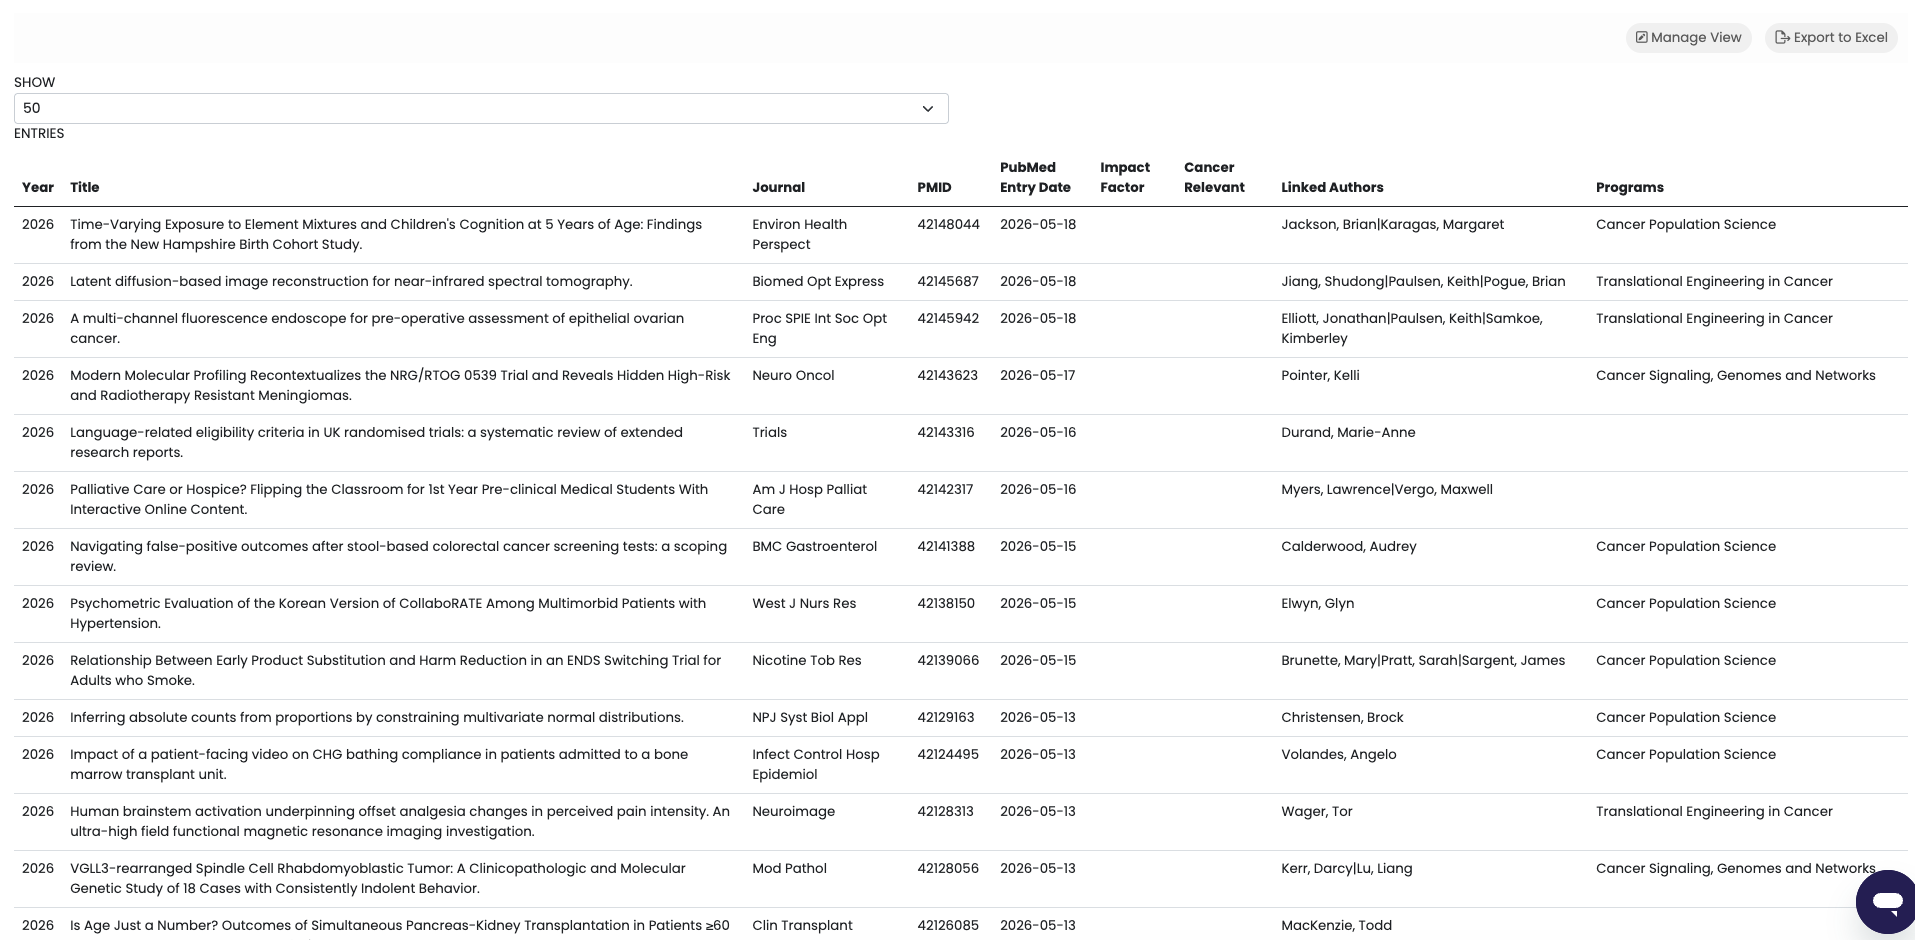This screenshot has width=1915, height=940.
Task: Click PMID 42145687
Action: (x=948, y=281)
